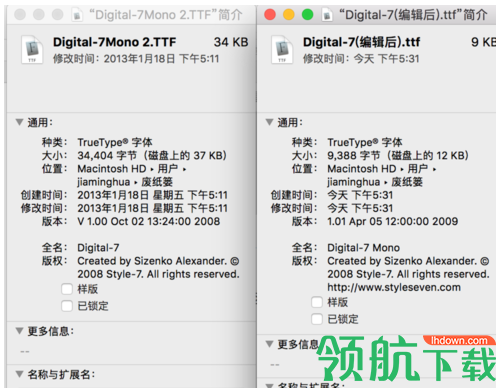The width and height of the screenshot is (496, 388).
Task: Click the TTF file icon beside Digital-7Mono 2.TTF
Action: [x=32, y=50]
